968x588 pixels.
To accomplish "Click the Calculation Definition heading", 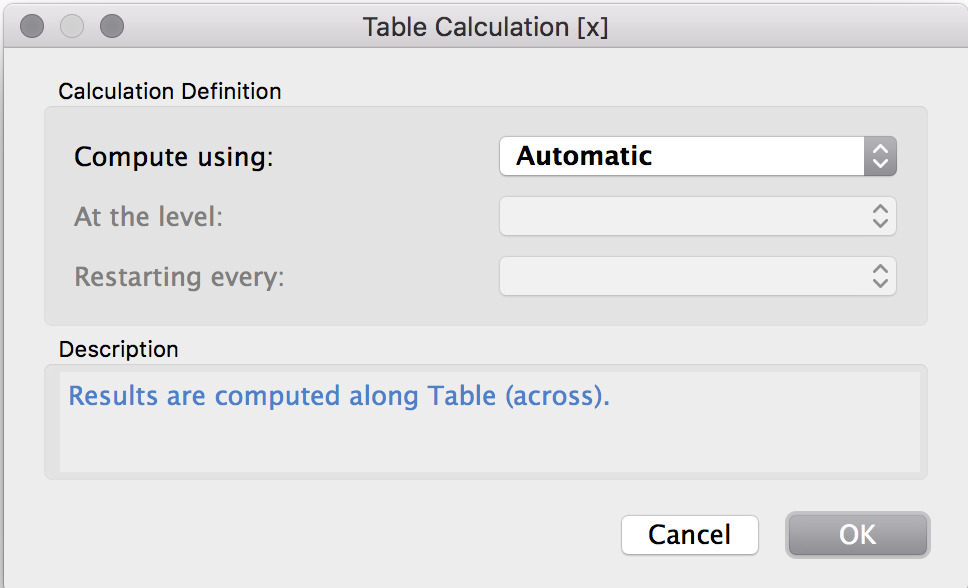I will click(170, 92).
